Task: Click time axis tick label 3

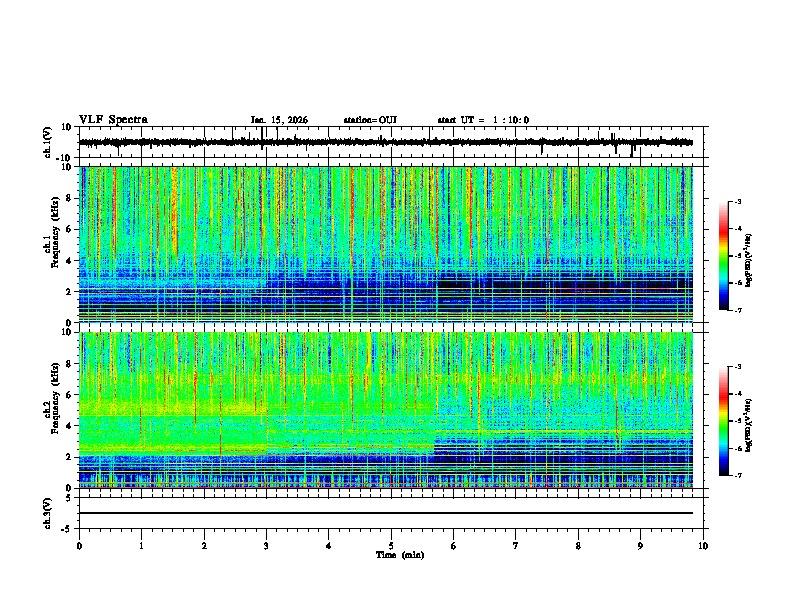Action: pos(266,546)
